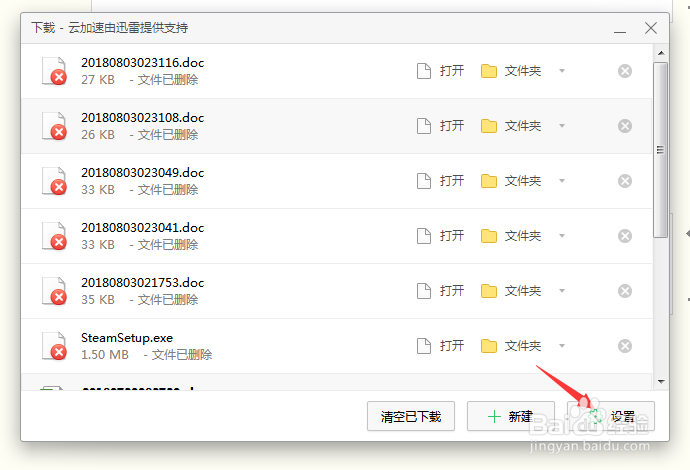Click the deleted-file icon for 20180803023108.doc
This screenshot has height=470, width=690.
[x=54, y=126]
